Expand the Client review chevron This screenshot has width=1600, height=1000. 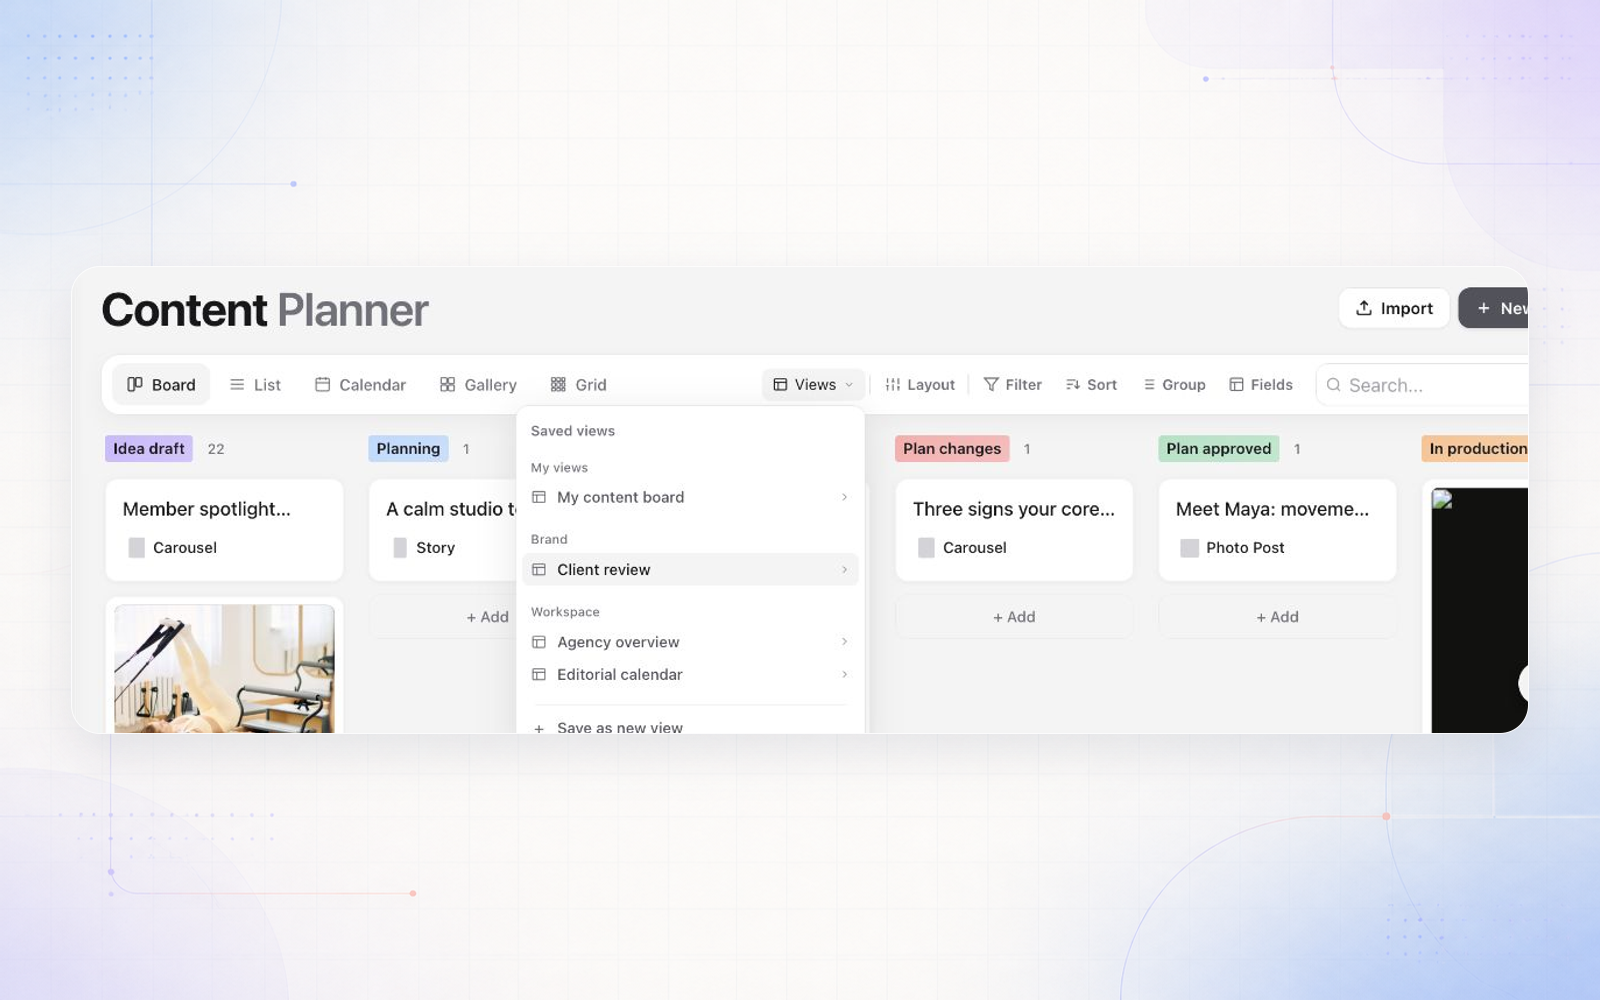point(844,570)
